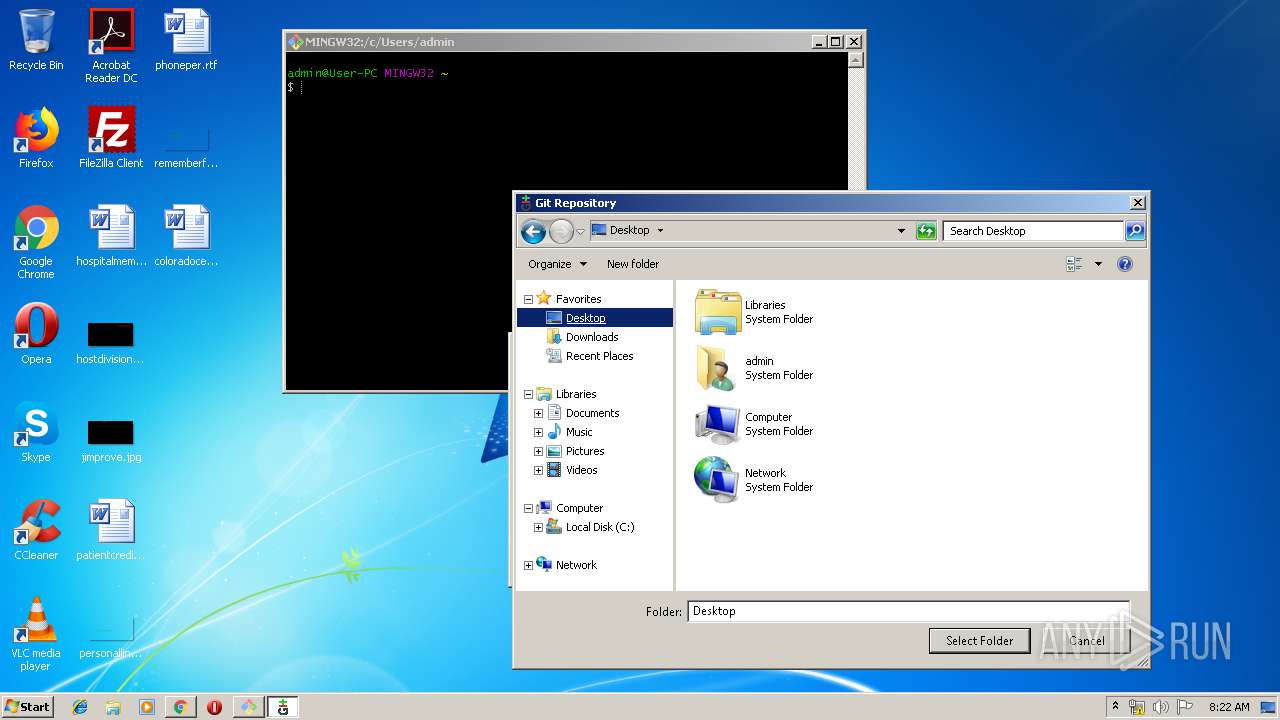Click the Chrome icon on the taskbar

click(x=180, y=707)
